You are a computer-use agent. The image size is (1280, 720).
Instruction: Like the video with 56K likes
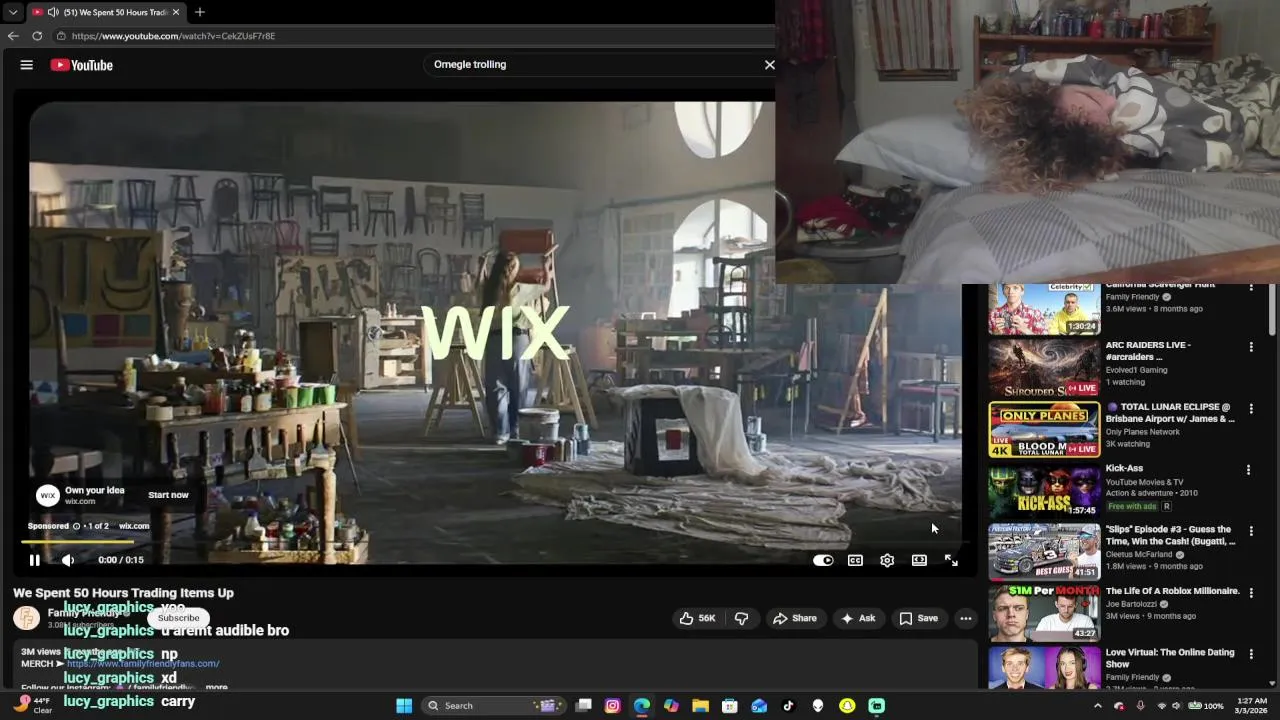[697, 618]
